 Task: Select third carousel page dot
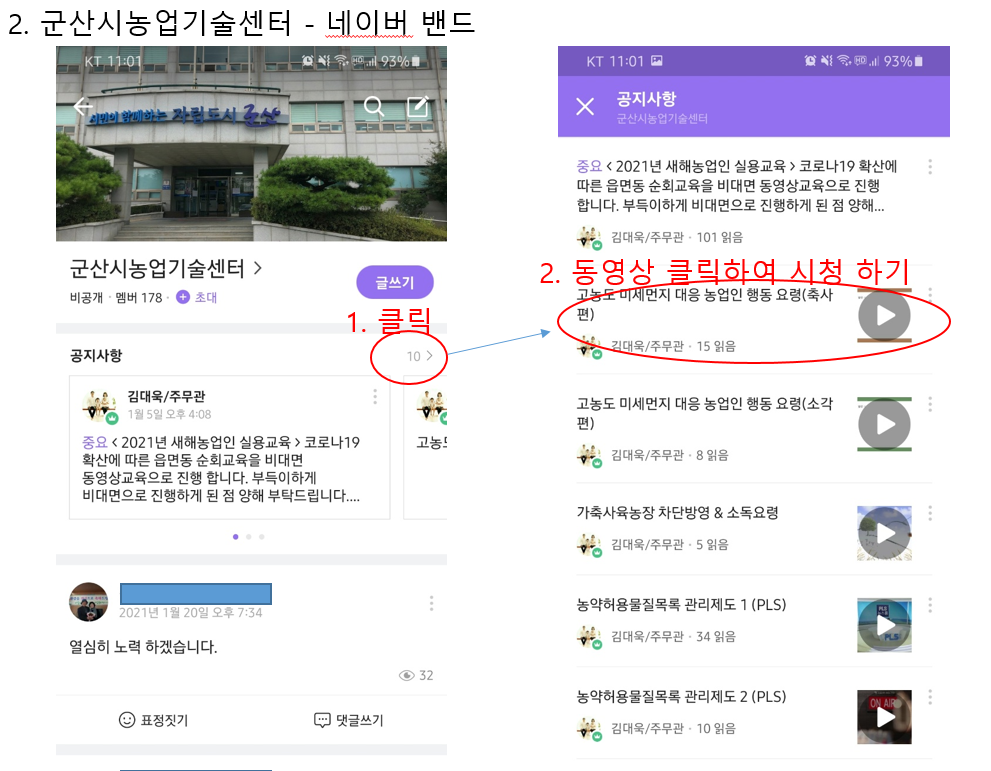pos(262,537)
